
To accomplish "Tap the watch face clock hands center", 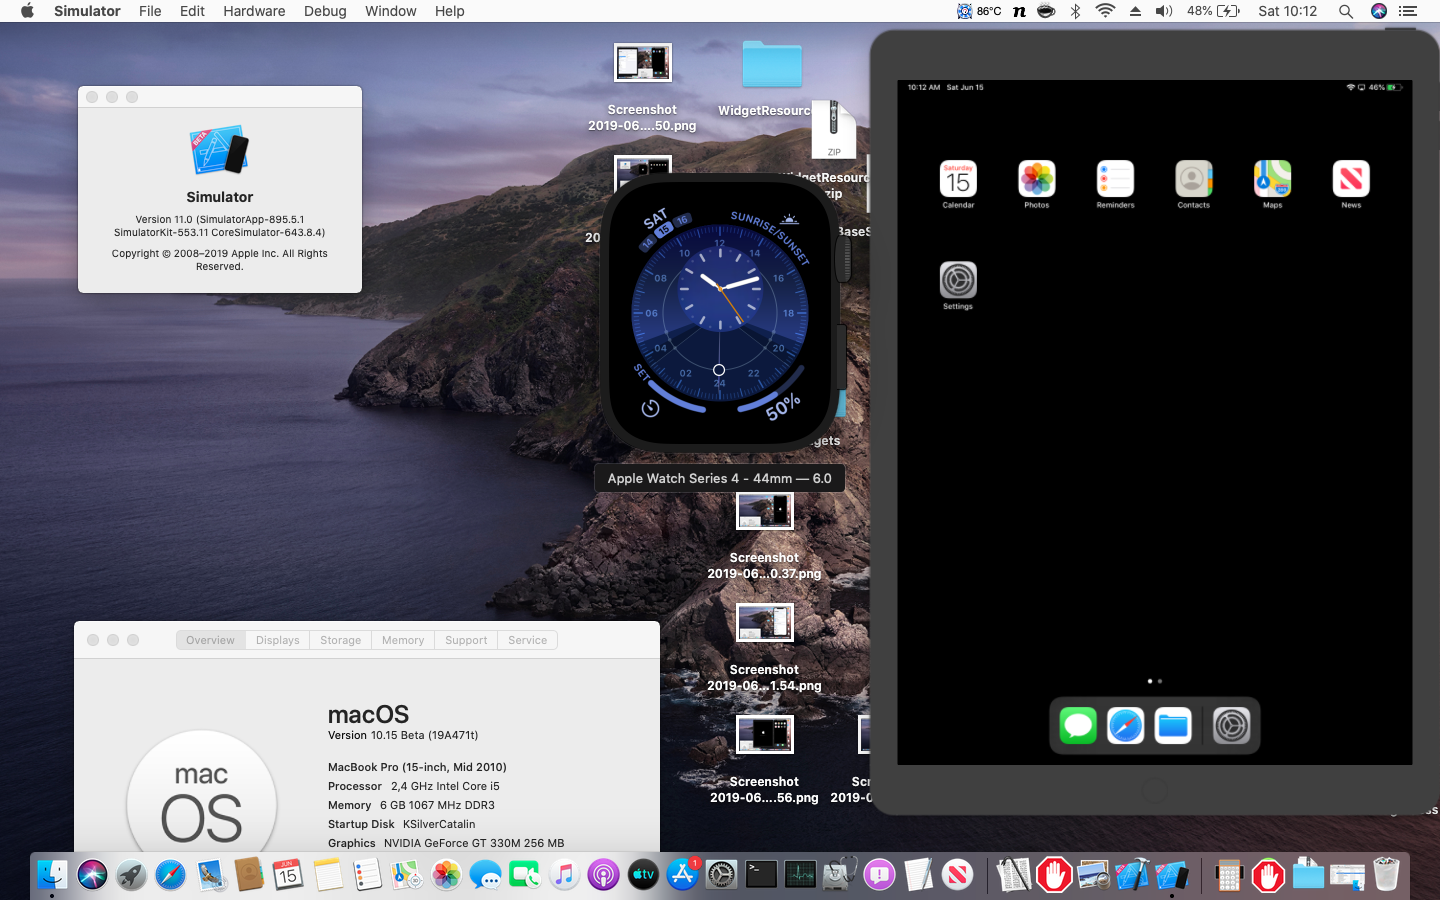I will (719, 288).
